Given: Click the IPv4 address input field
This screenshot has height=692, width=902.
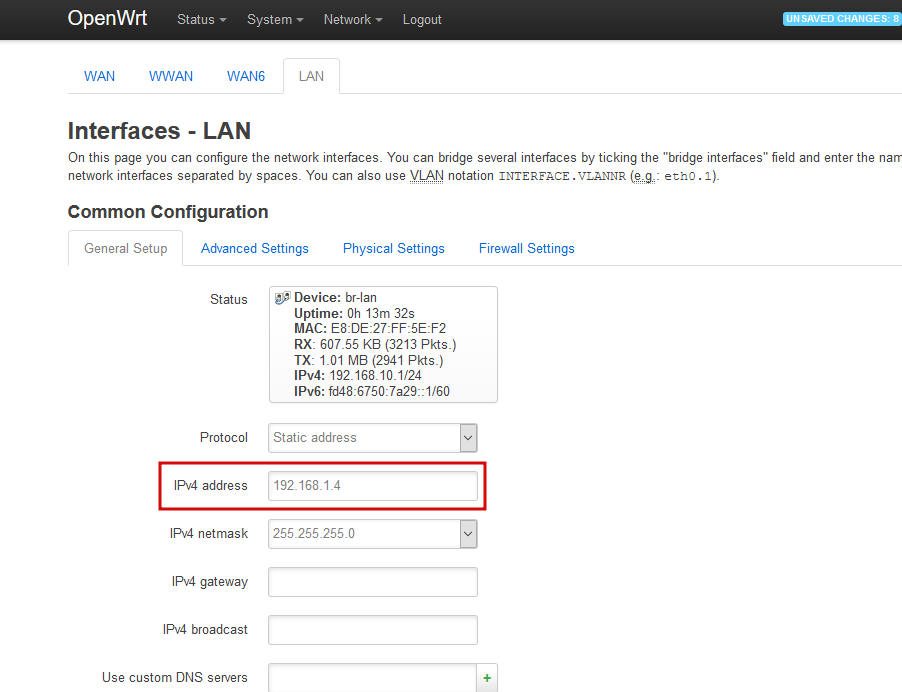Looking at the screenshot, I should [x=372, y=485].
